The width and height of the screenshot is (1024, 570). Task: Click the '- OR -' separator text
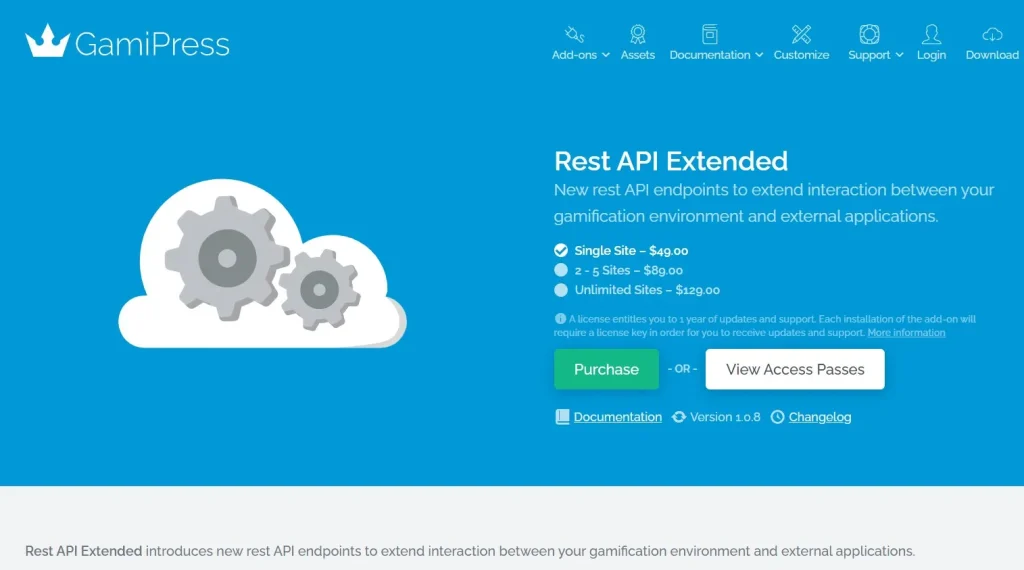click(682, 369)
